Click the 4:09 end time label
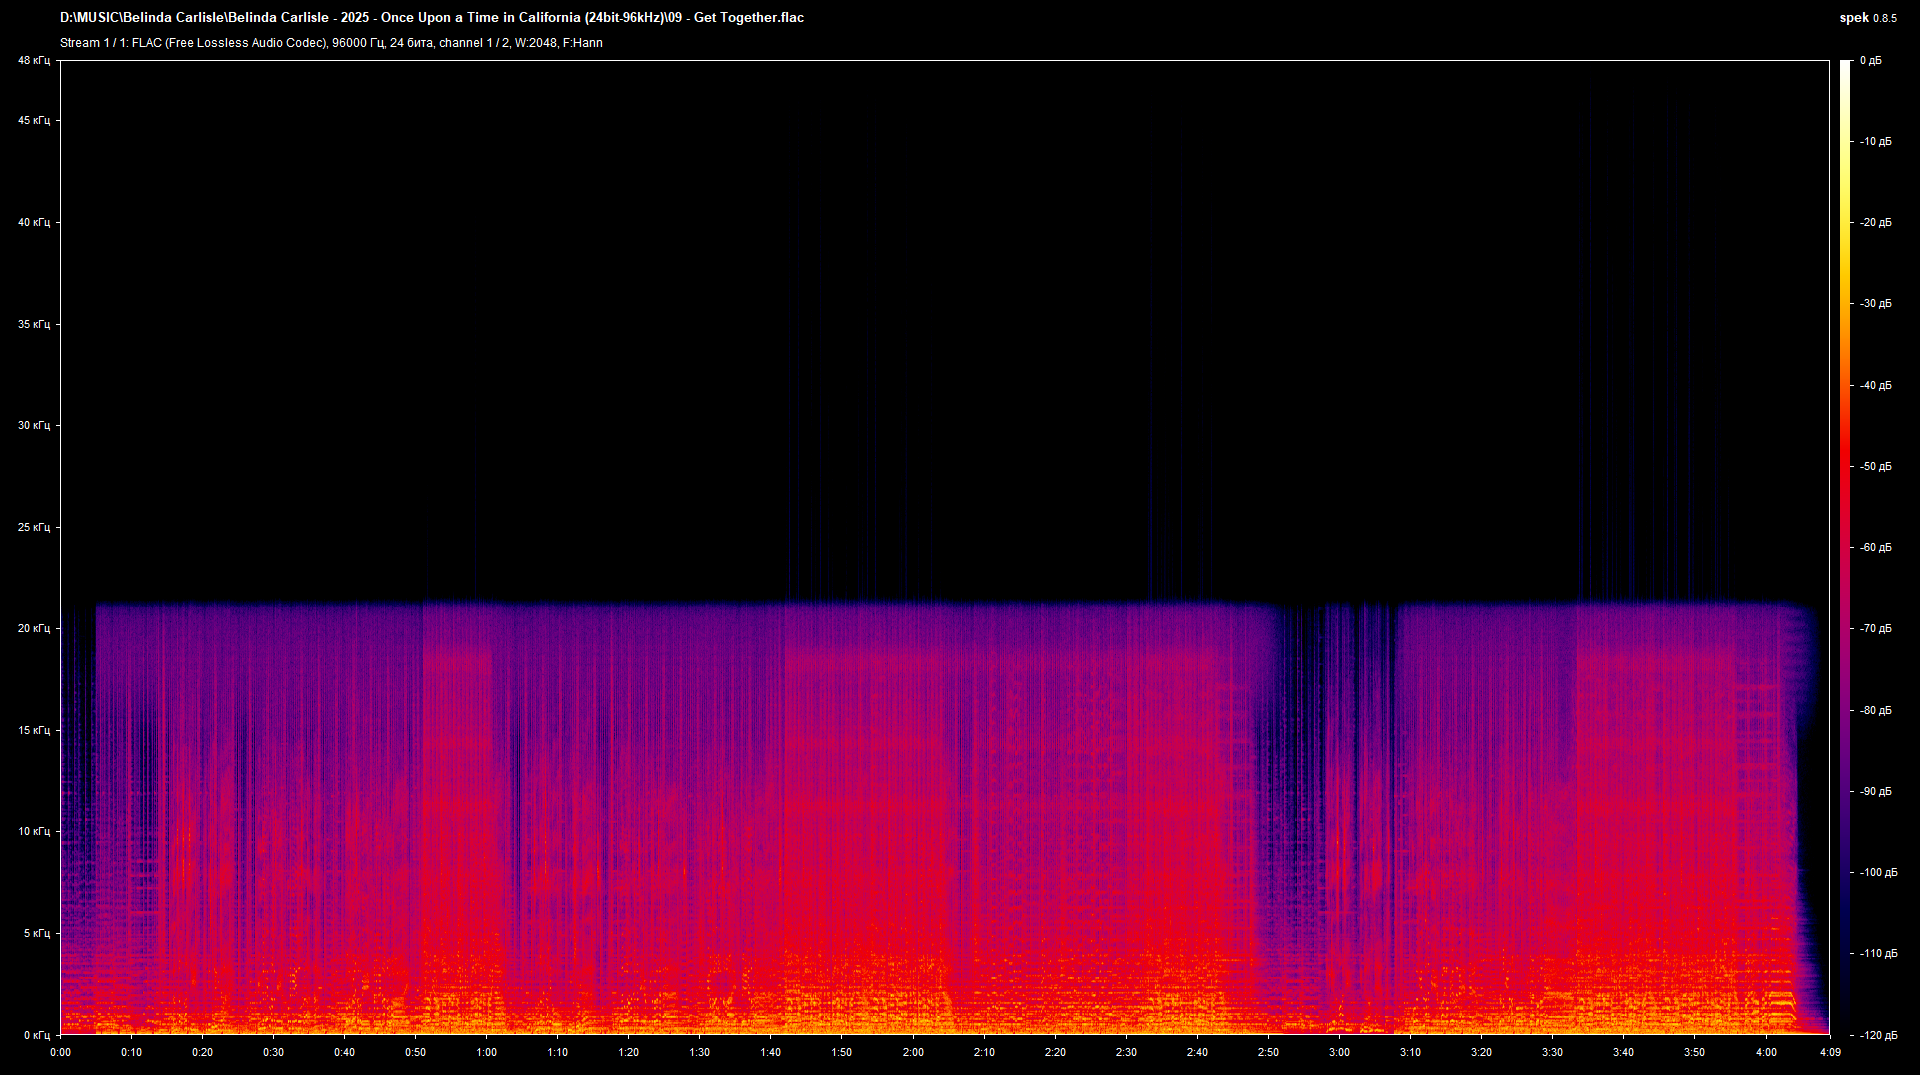The width and height of the screenshot is (1920, 1075). point(1830,1052)
